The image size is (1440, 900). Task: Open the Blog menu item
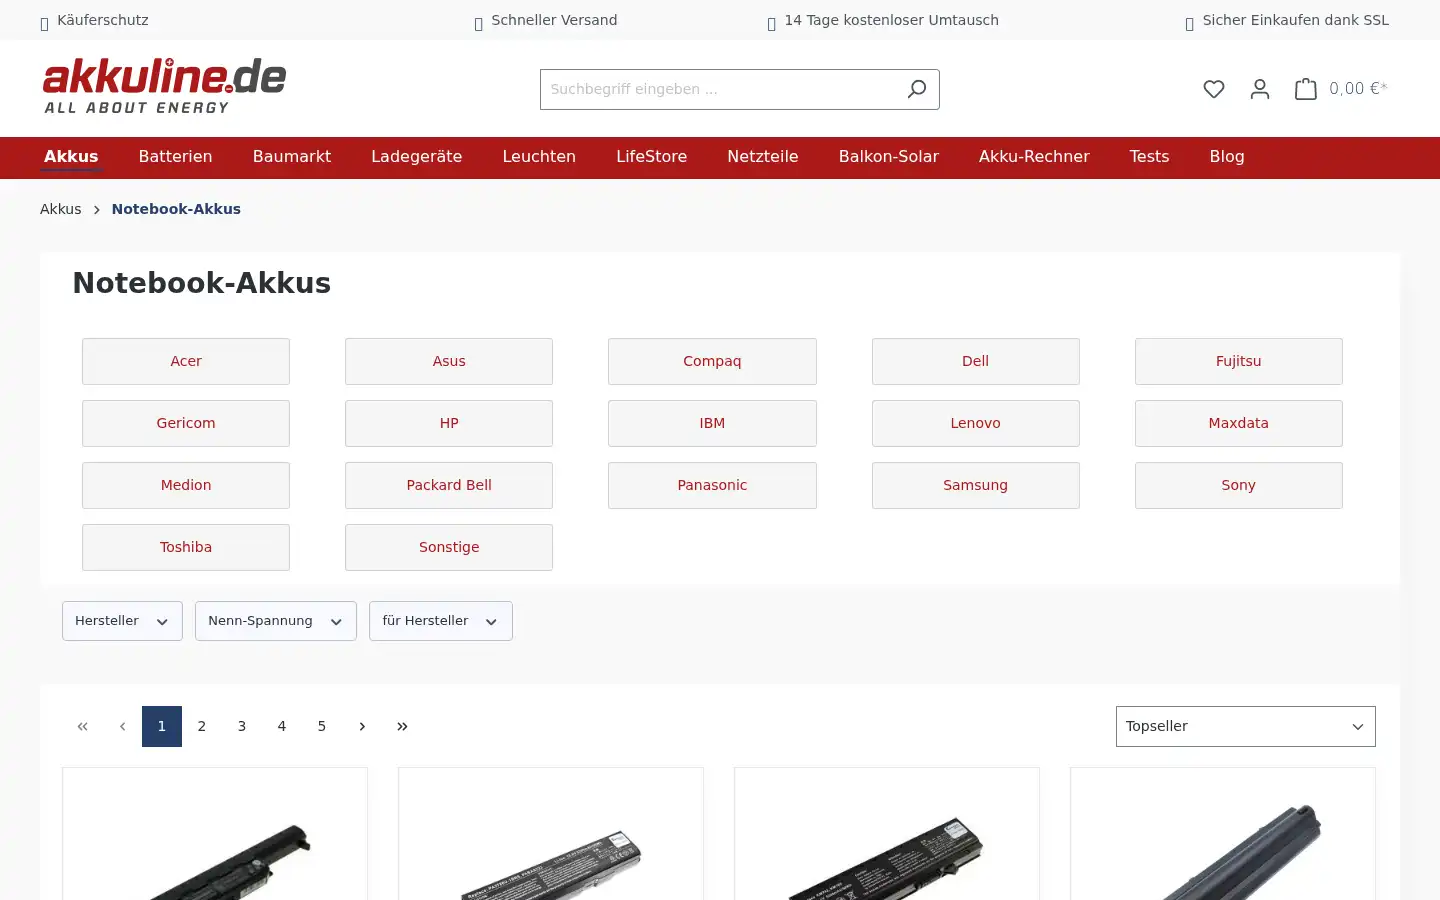(x=1227, y=157)
